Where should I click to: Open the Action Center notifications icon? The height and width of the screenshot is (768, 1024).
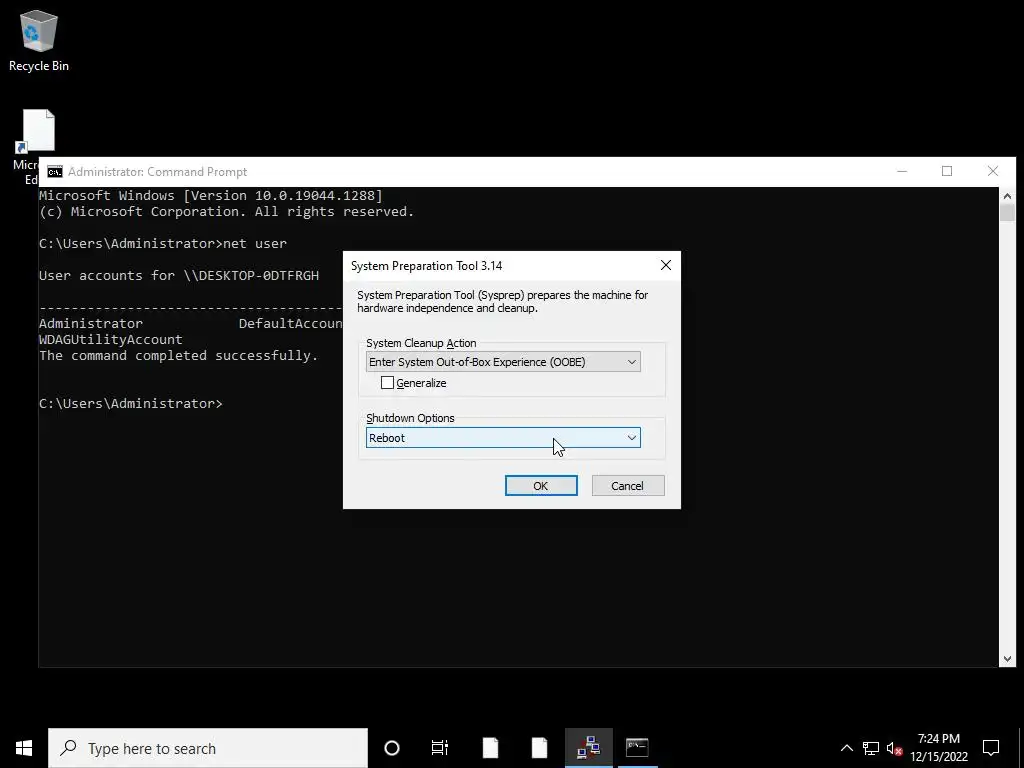point(991,748)
